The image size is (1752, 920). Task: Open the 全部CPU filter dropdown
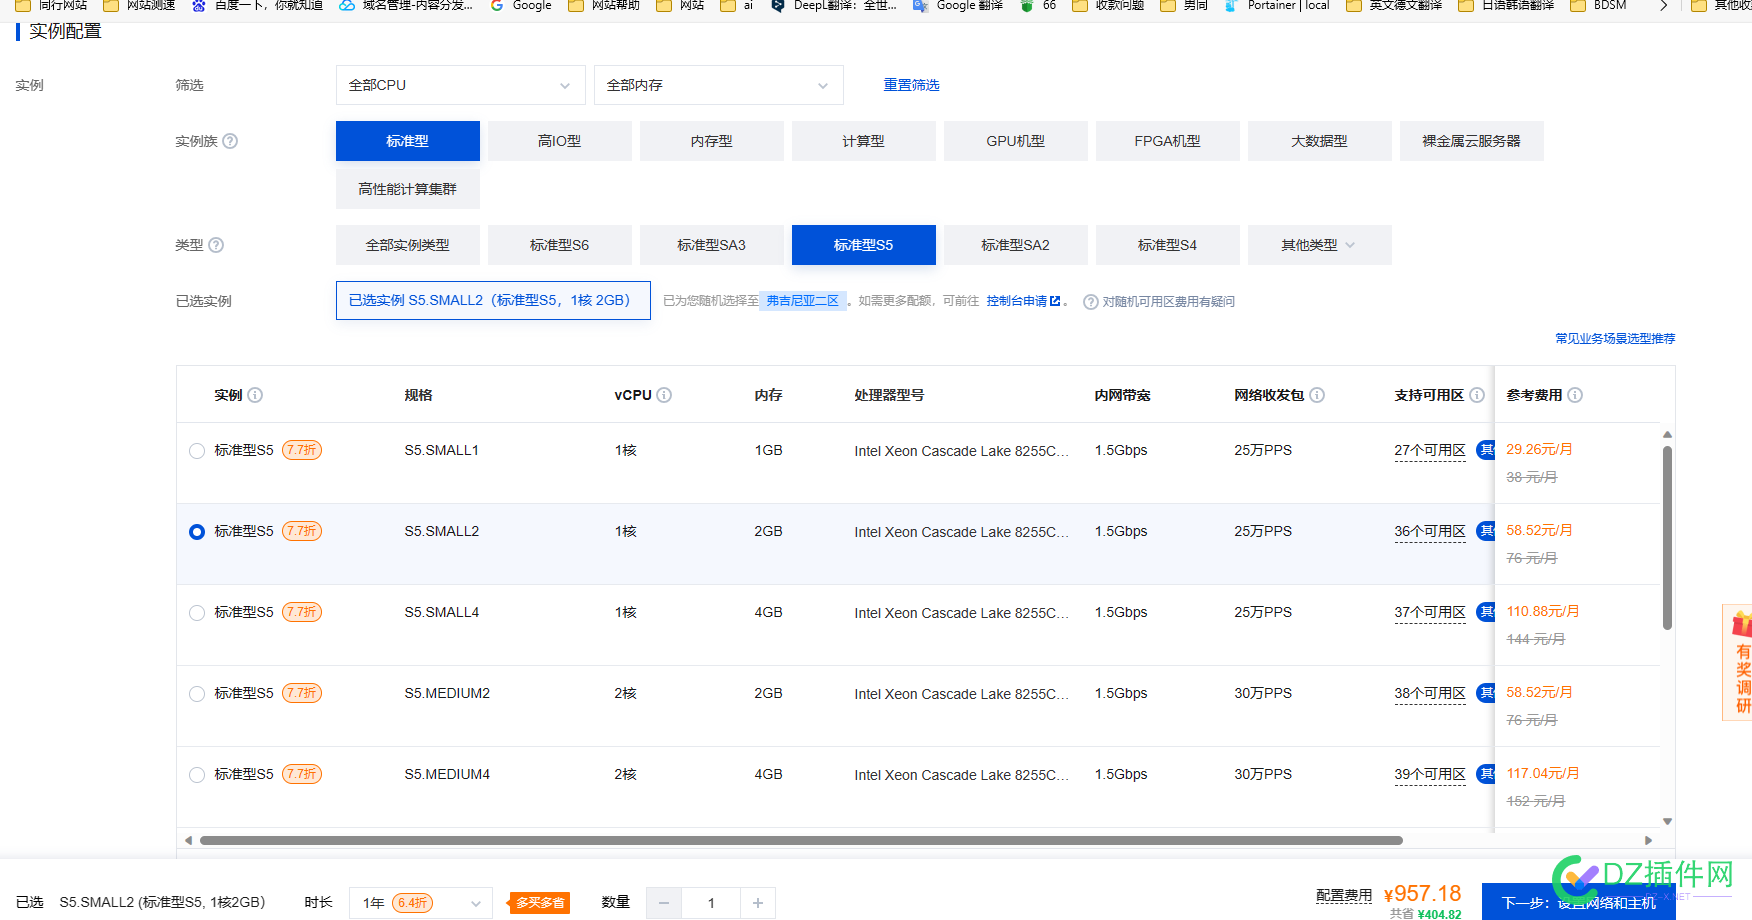[x=461, y=85]
